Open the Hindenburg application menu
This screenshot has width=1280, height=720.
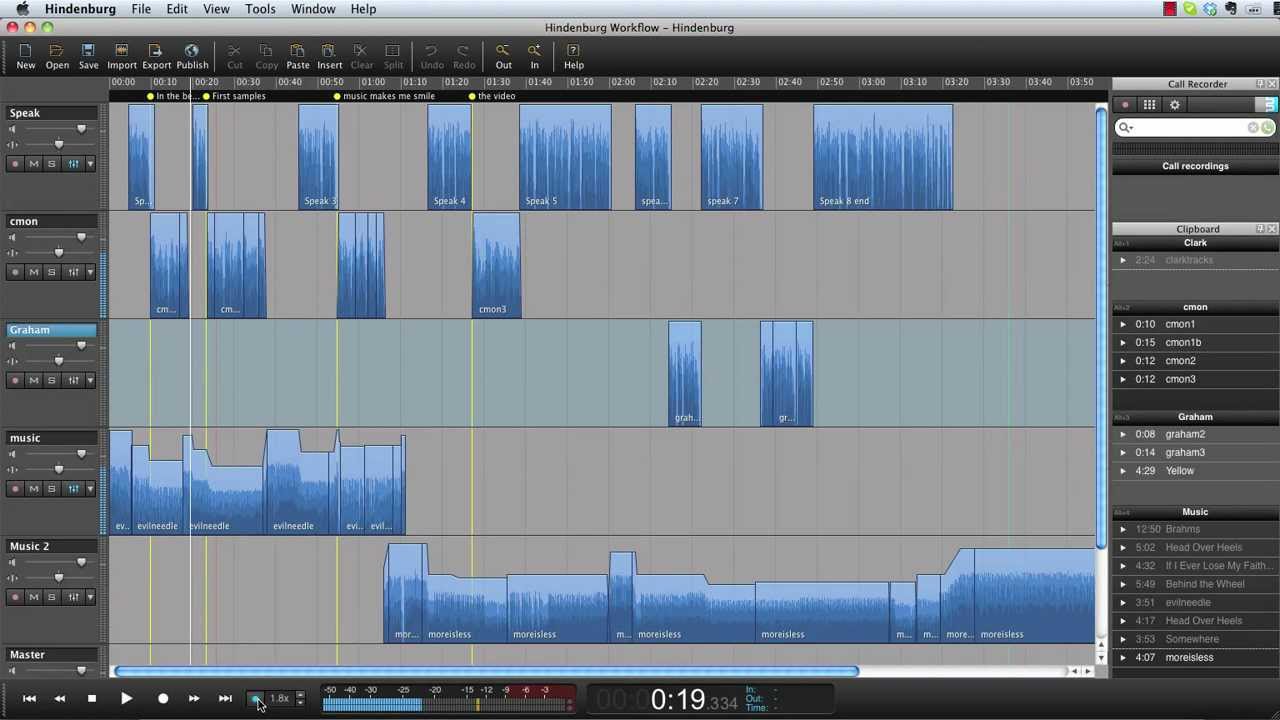click(x=80, y=8)
